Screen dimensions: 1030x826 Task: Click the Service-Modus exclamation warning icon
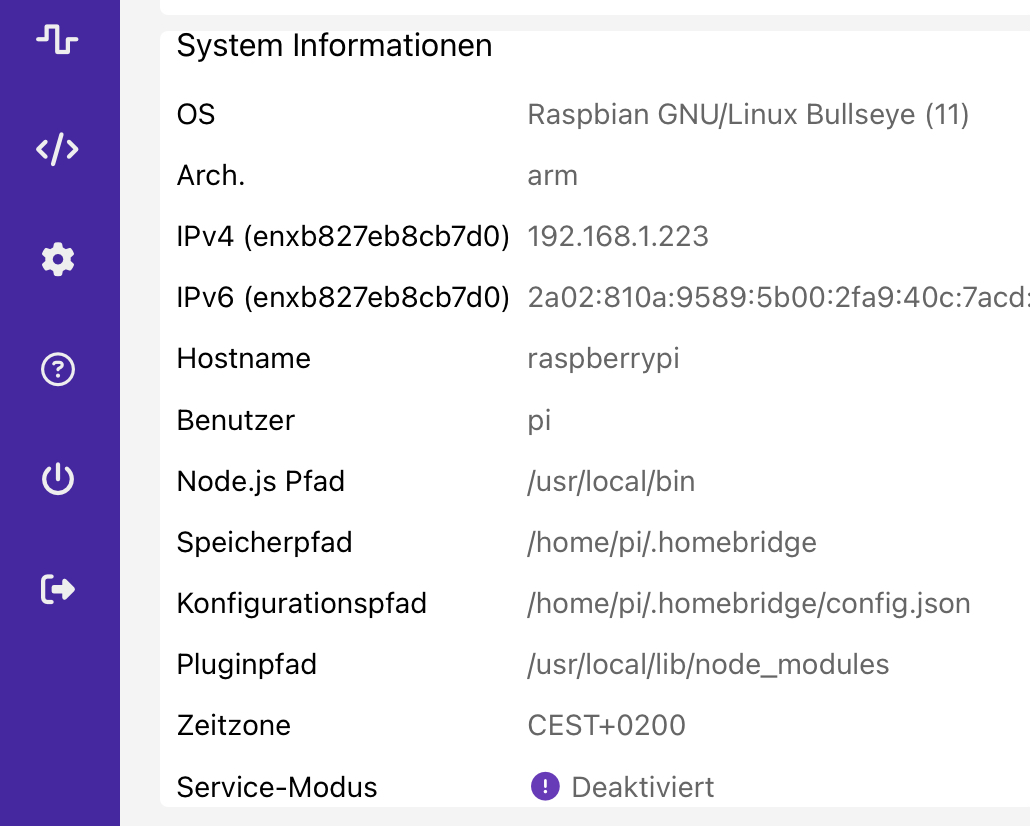coord(545,787)
